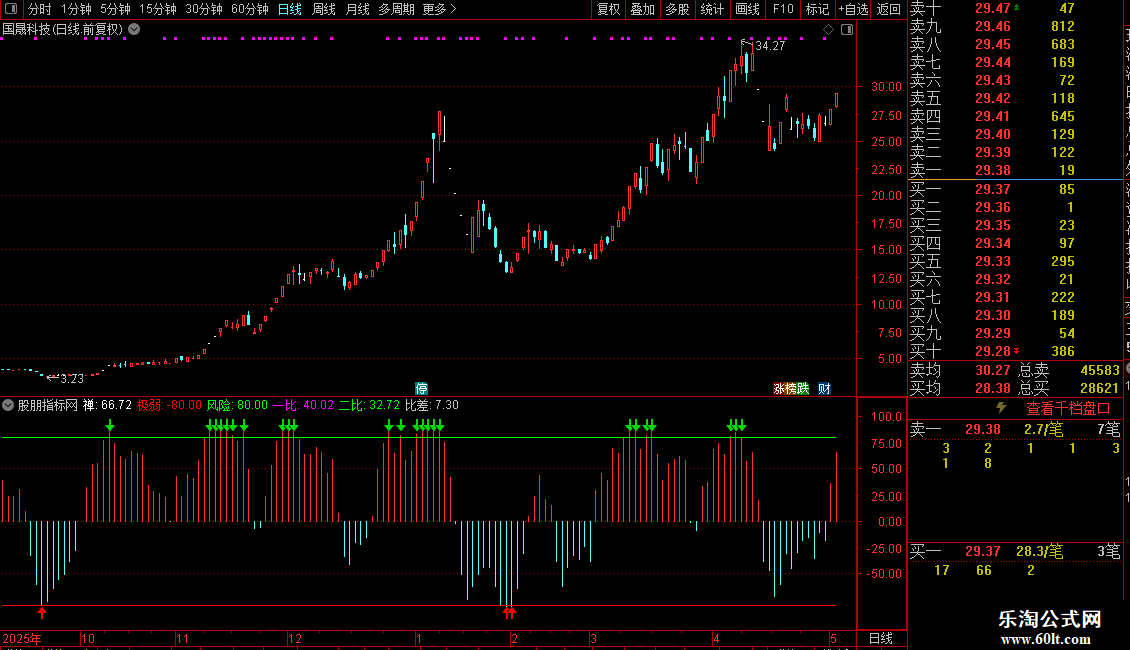Select the 卖一 29.38 ask row
Viewport: 1130px width, 650px height.
click(1015, 170)
